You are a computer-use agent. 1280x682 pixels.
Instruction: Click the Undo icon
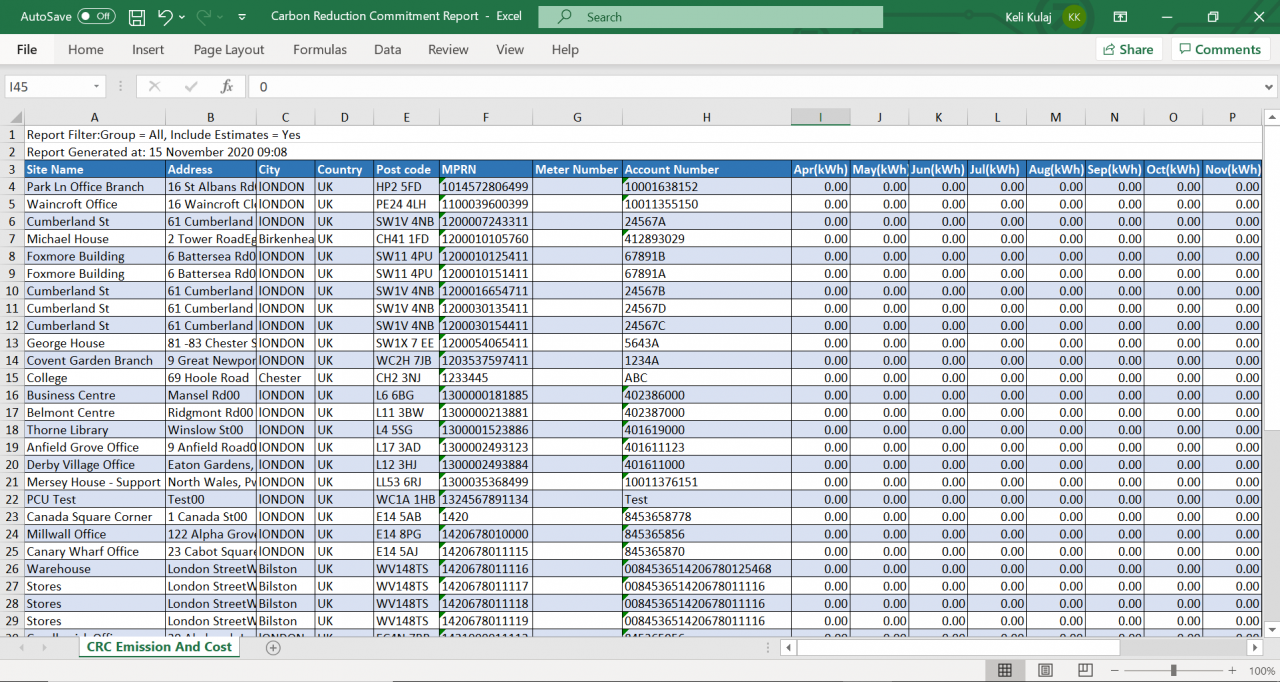[x=163, y=16]
